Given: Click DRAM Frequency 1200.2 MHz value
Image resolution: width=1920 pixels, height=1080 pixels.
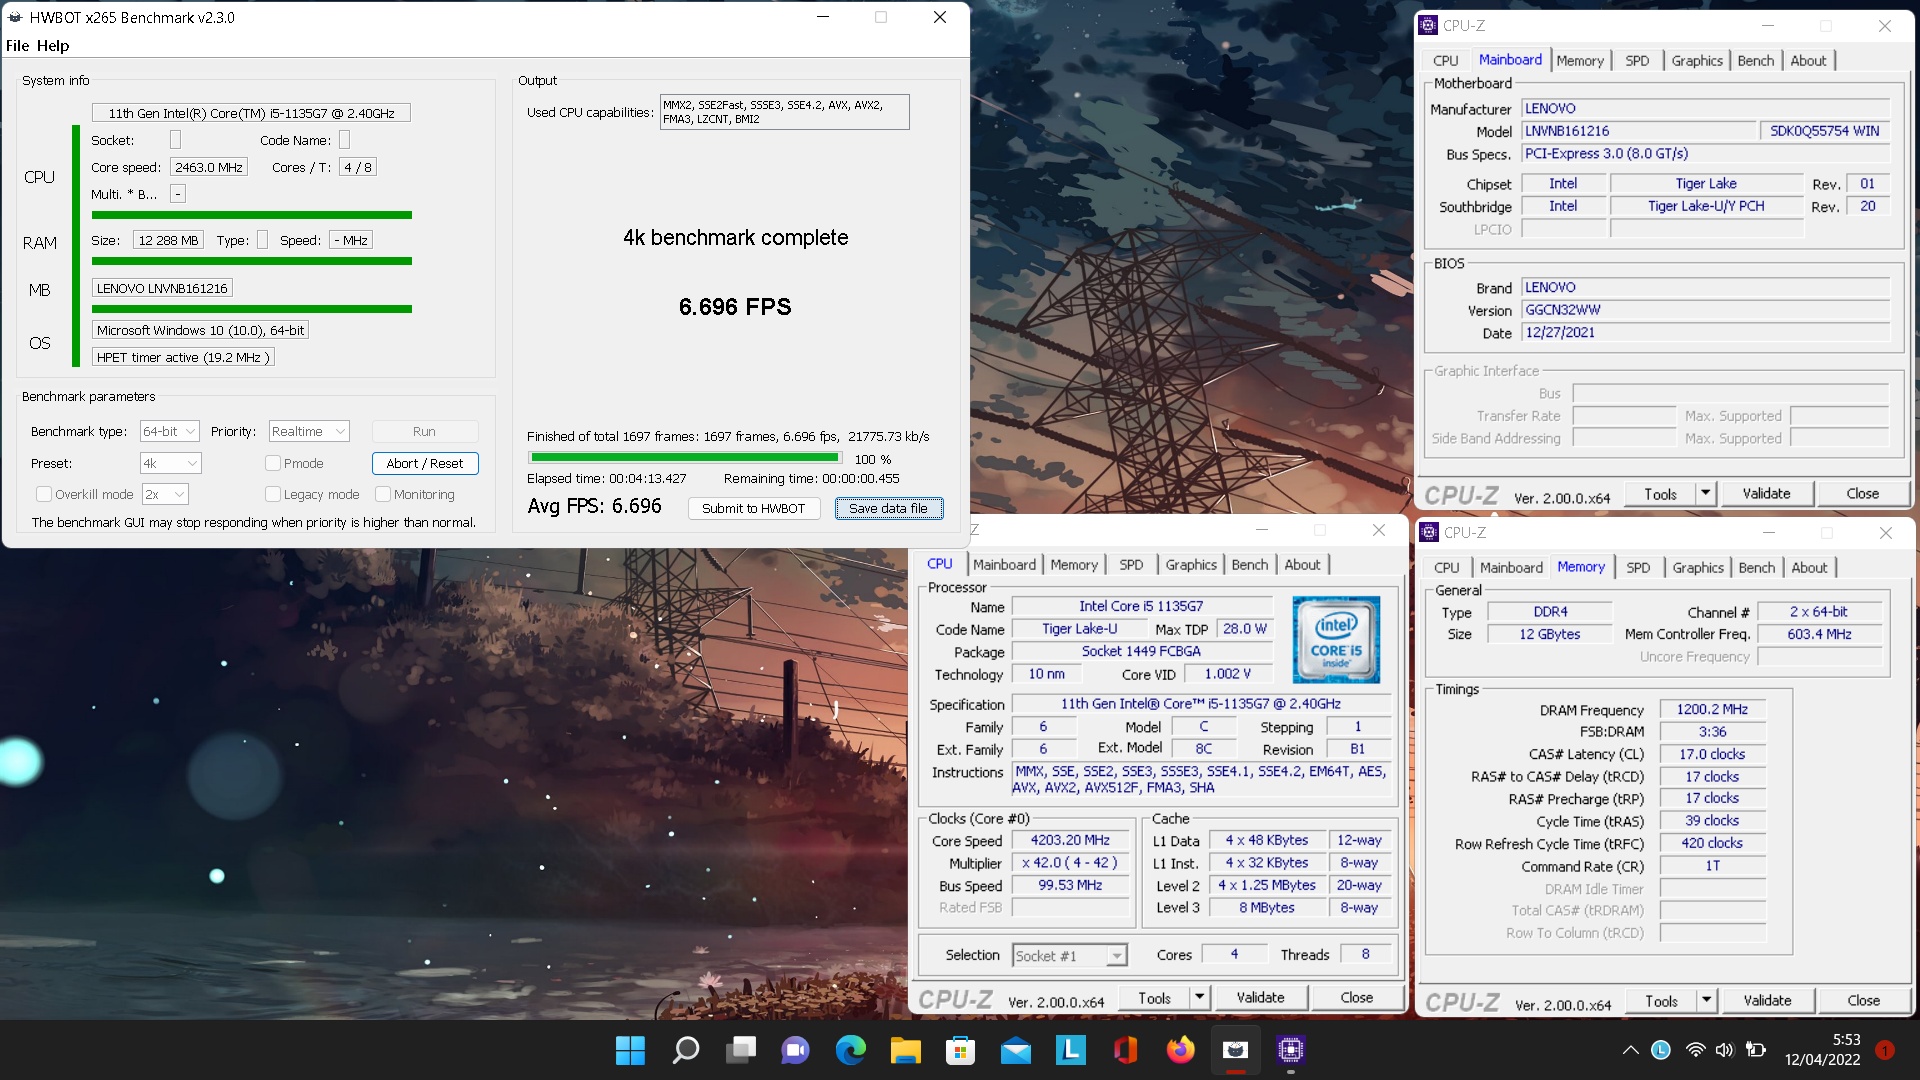Looking at the screenshot, I should tap(1712, 709).
